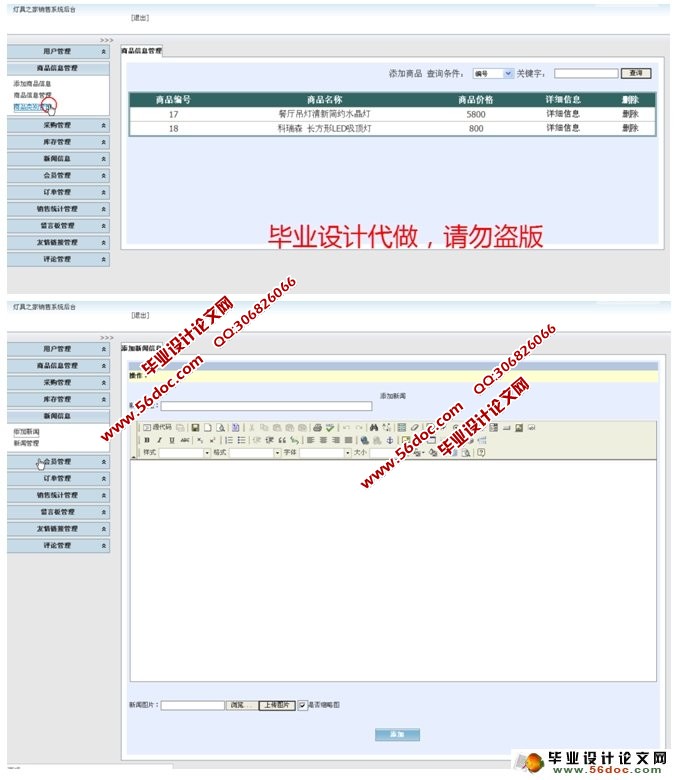Open 新闻管理 in the sidebar submenu
The image size is (677, 780).
[x=26, y=443]
